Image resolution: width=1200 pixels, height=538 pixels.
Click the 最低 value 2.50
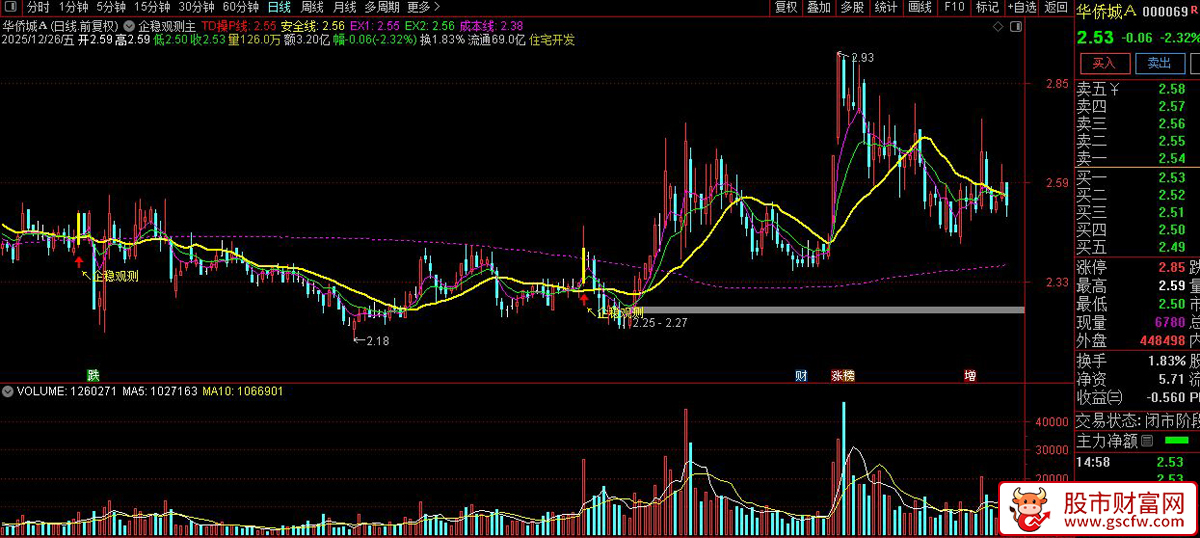[1171, 304]
